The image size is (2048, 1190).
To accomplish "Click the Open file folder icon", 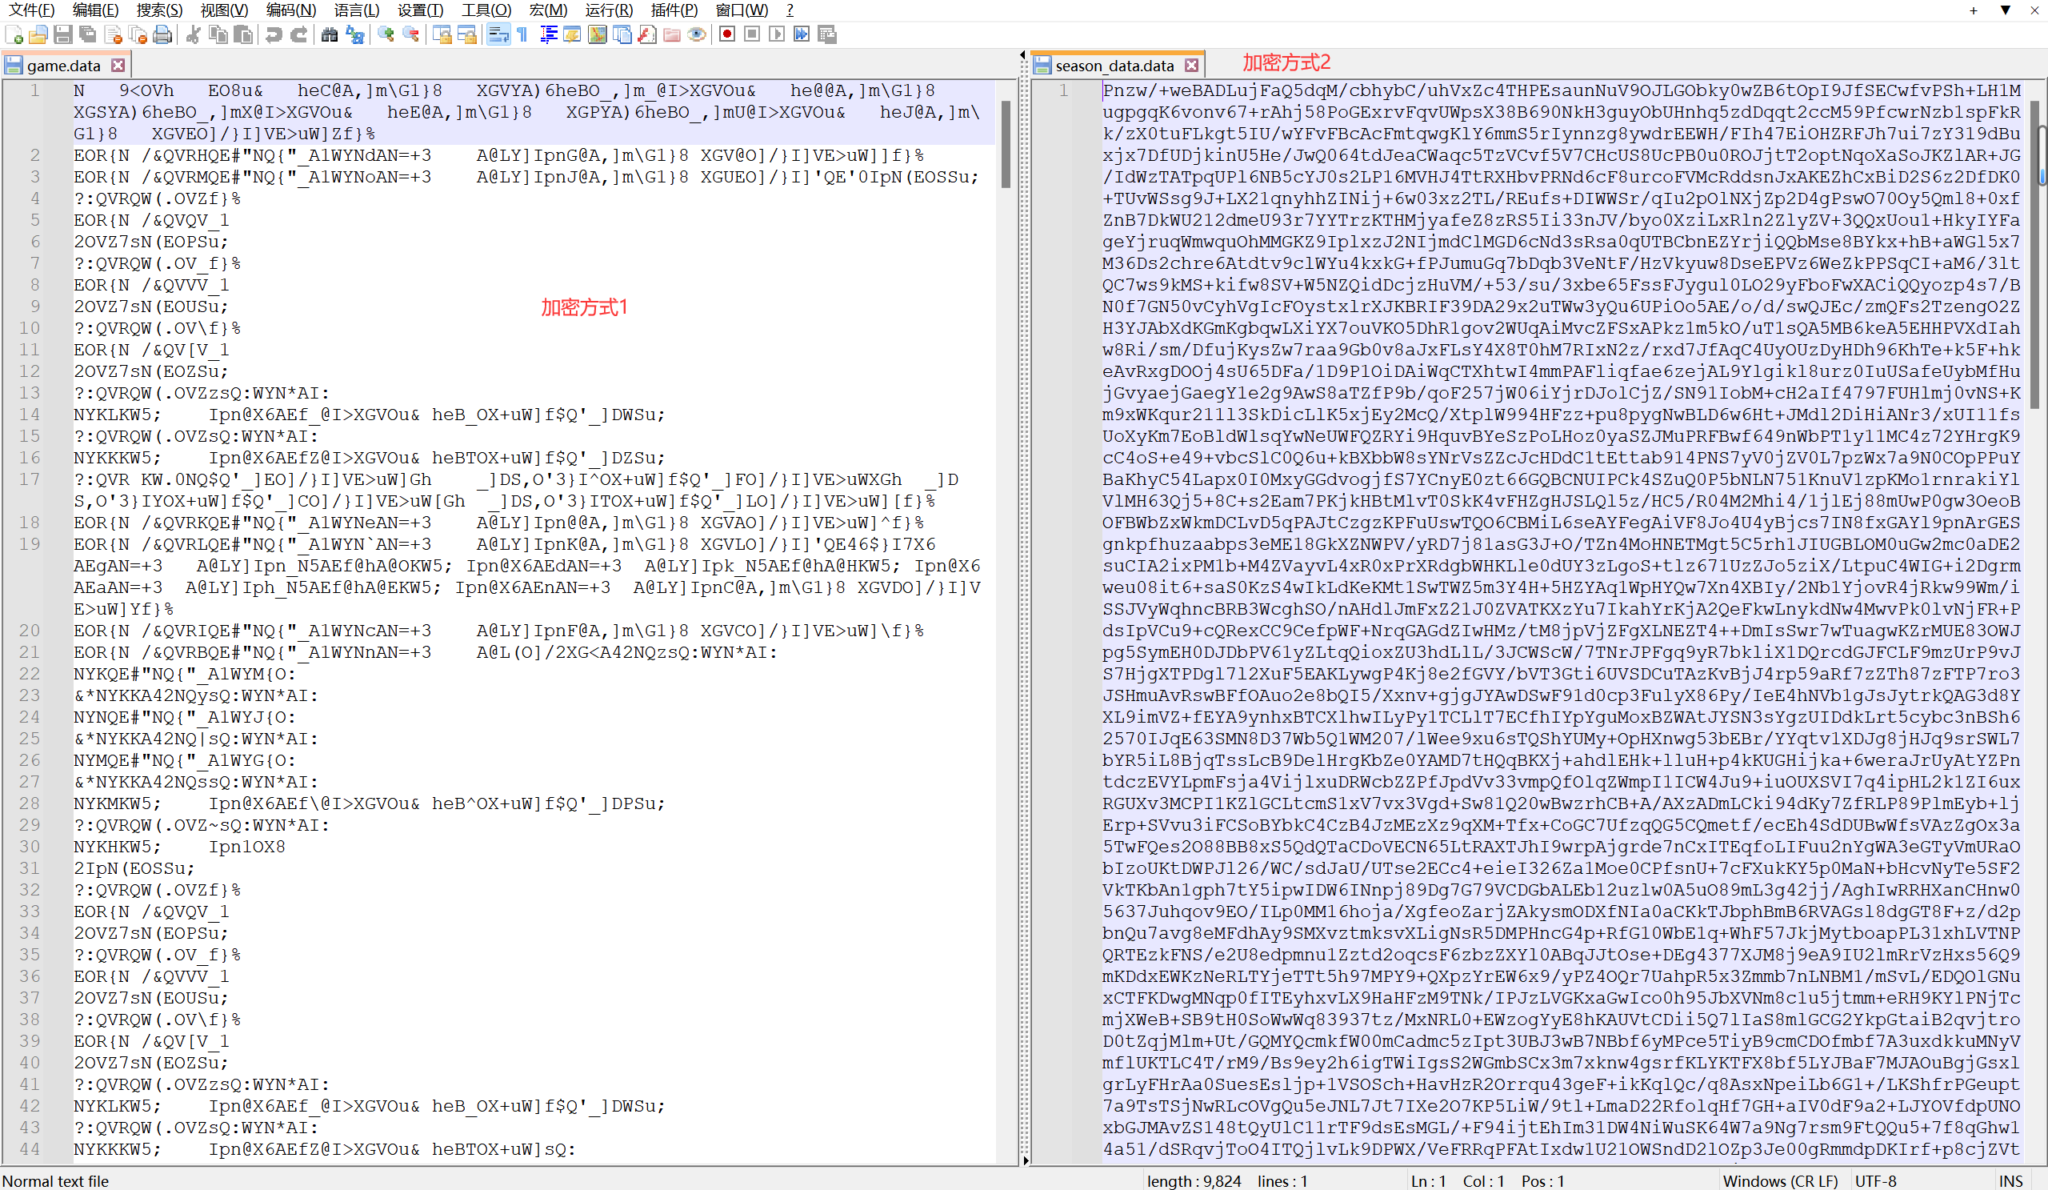I will tap(38, 35).
